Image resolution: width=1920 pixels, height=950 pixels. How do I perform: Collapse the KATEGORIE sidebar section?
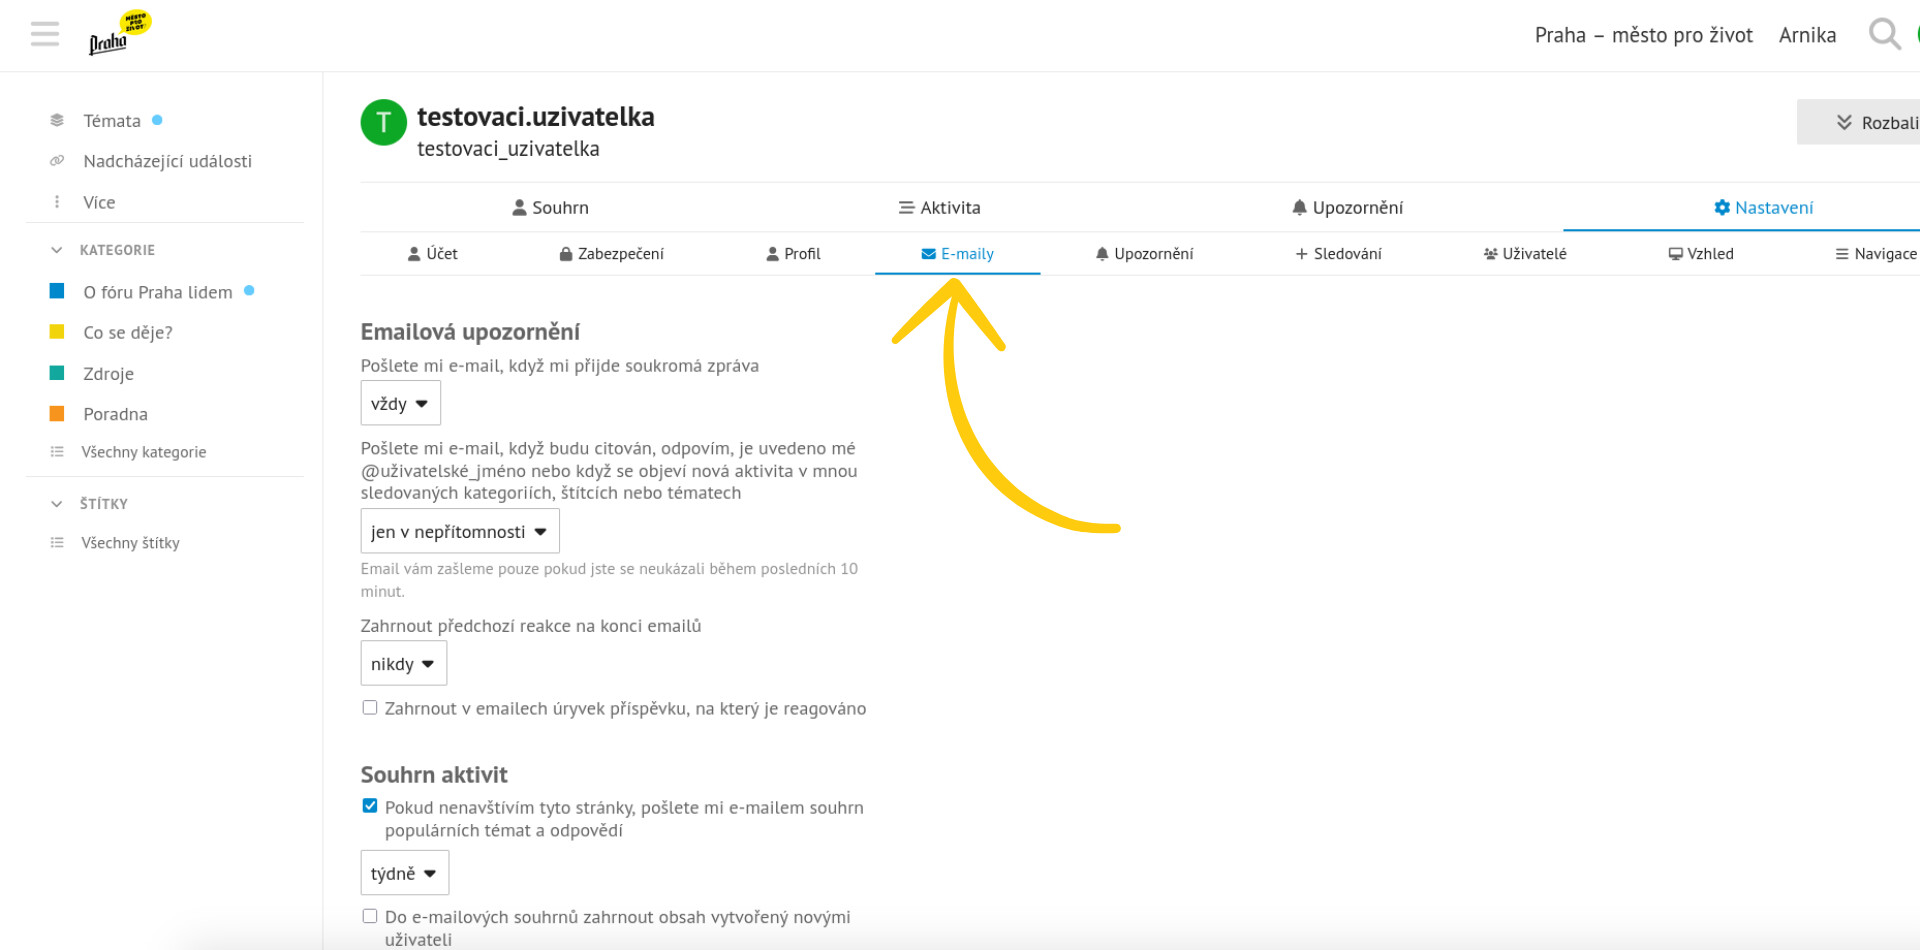pos(57,250)
